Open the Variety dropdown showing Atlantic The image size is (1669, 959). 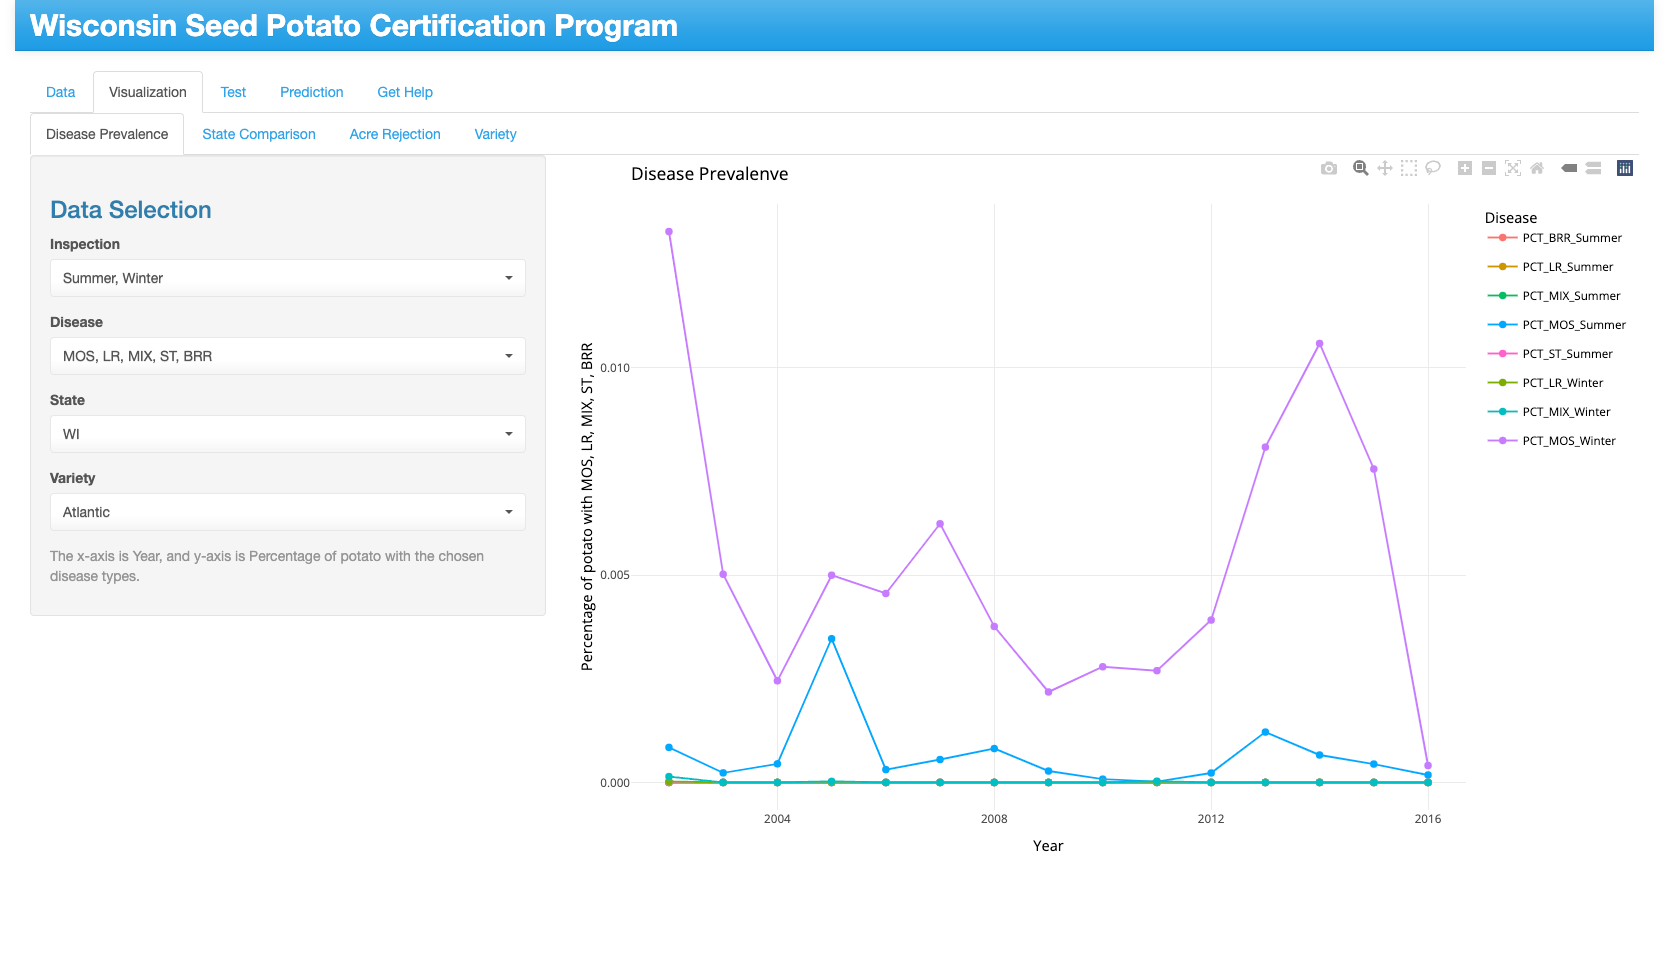288,512
